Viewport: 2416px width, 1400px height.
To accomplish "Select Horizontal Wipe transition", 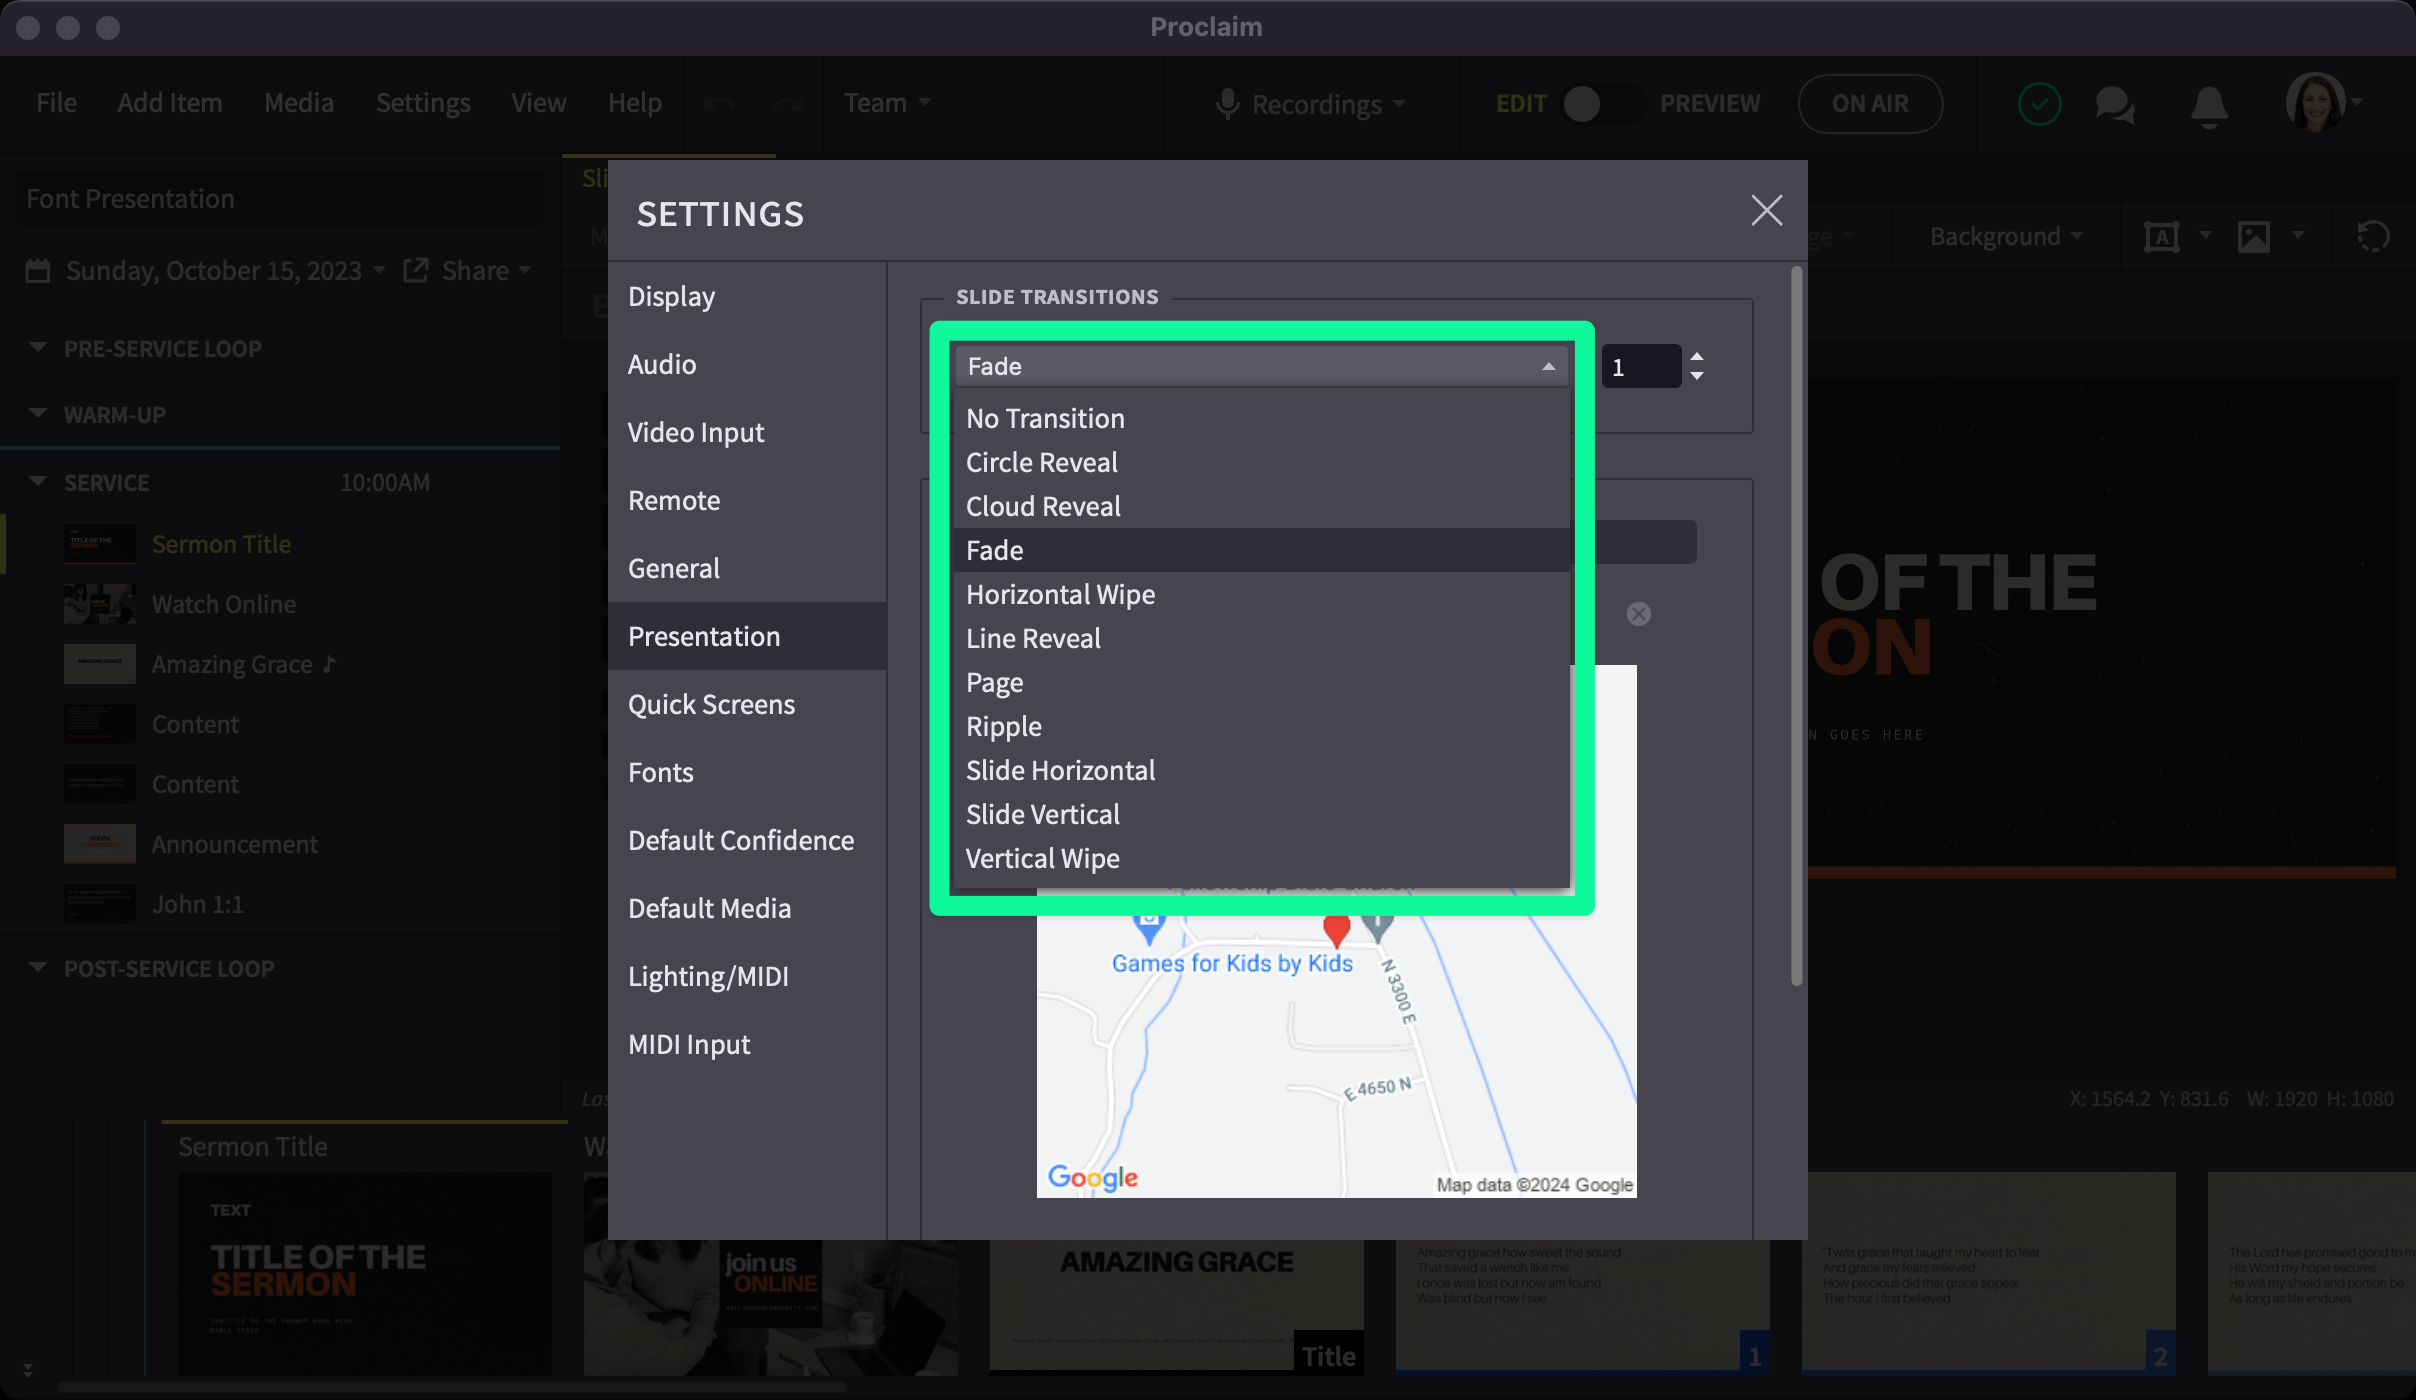I will pos(1261,594).
